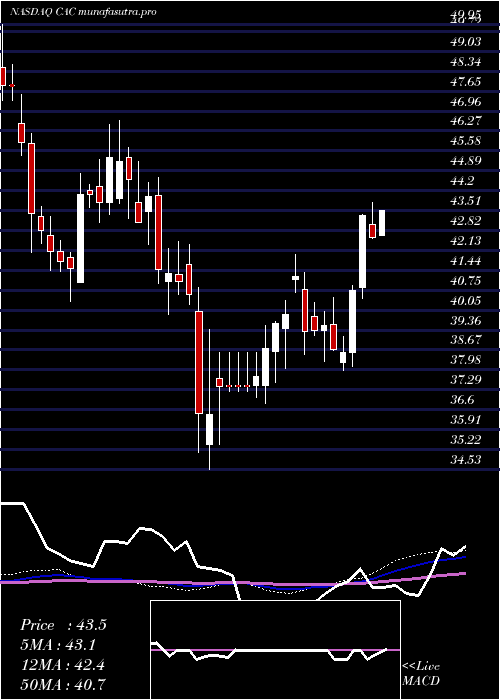Click the <<Live MACD label
The width and height of the screenshot is (500, 700).
pos(421,674)
